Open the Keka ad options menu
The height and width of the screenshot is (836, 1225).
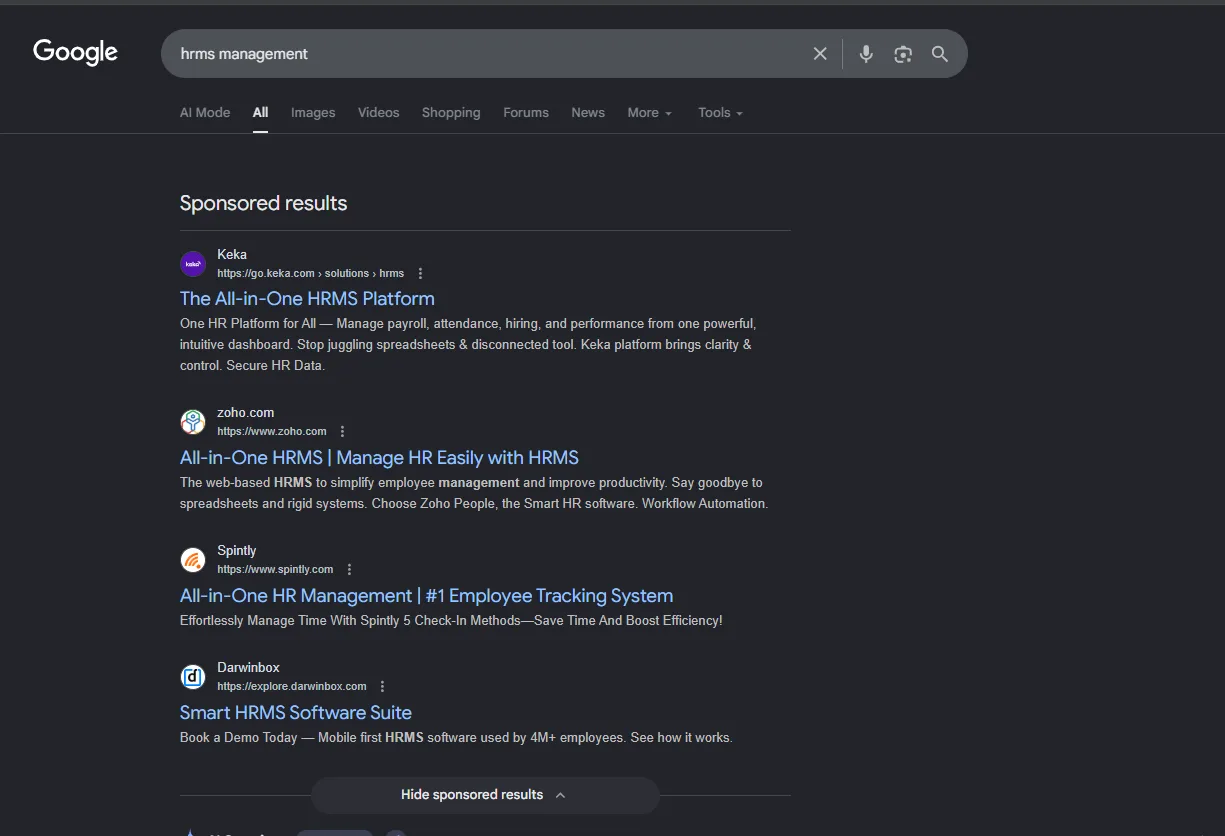(x=420, y=273)
